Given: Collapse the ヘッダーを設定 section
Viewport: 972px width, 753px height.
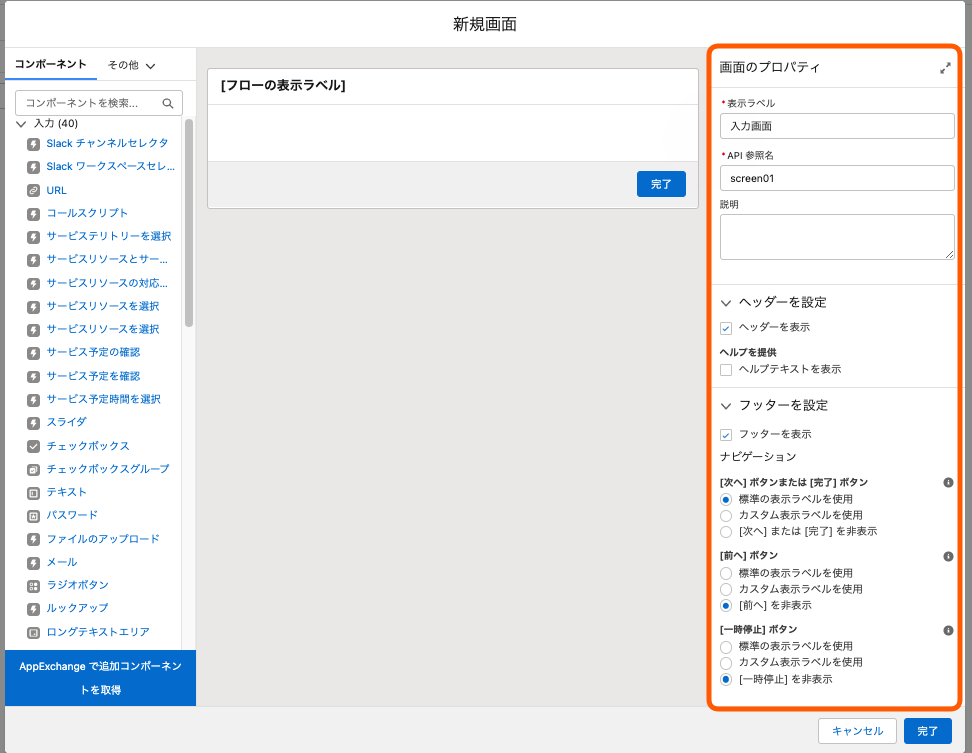Looking at the screenshot, I should coord(726,303).
